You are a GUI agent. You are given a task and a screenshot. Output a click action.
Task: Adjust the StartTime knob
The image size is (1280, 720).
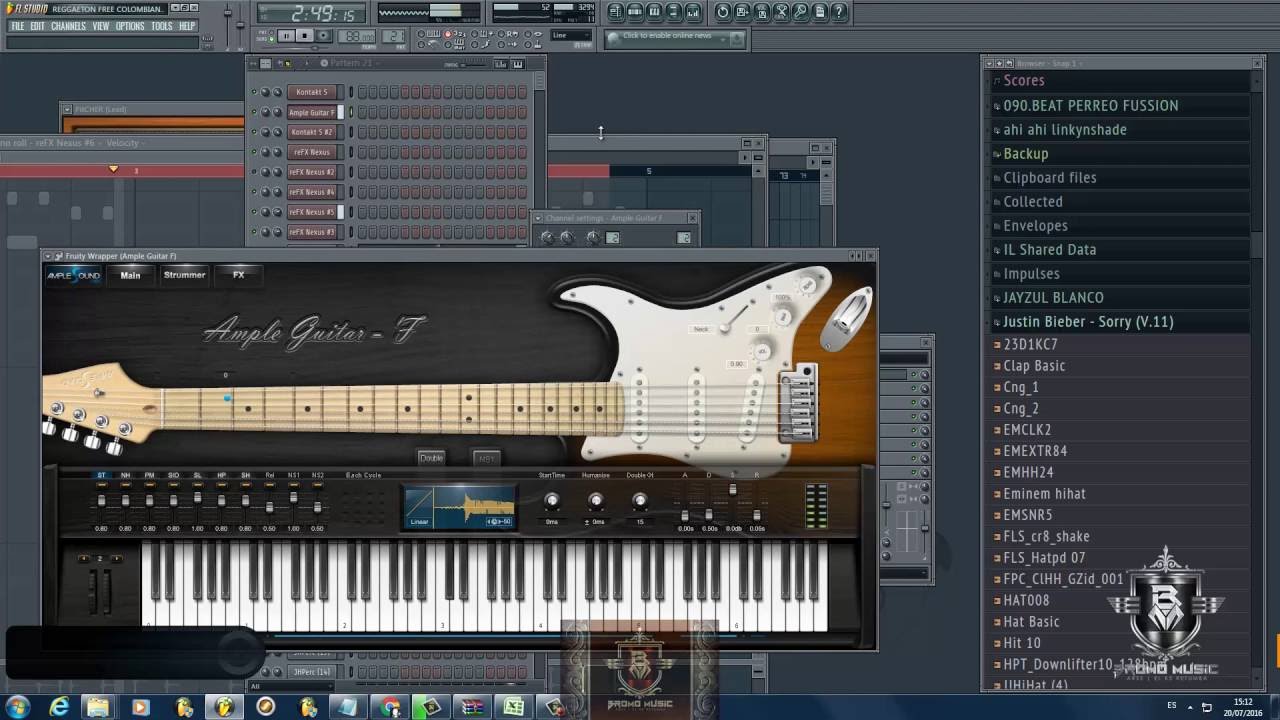pos(551,500)
